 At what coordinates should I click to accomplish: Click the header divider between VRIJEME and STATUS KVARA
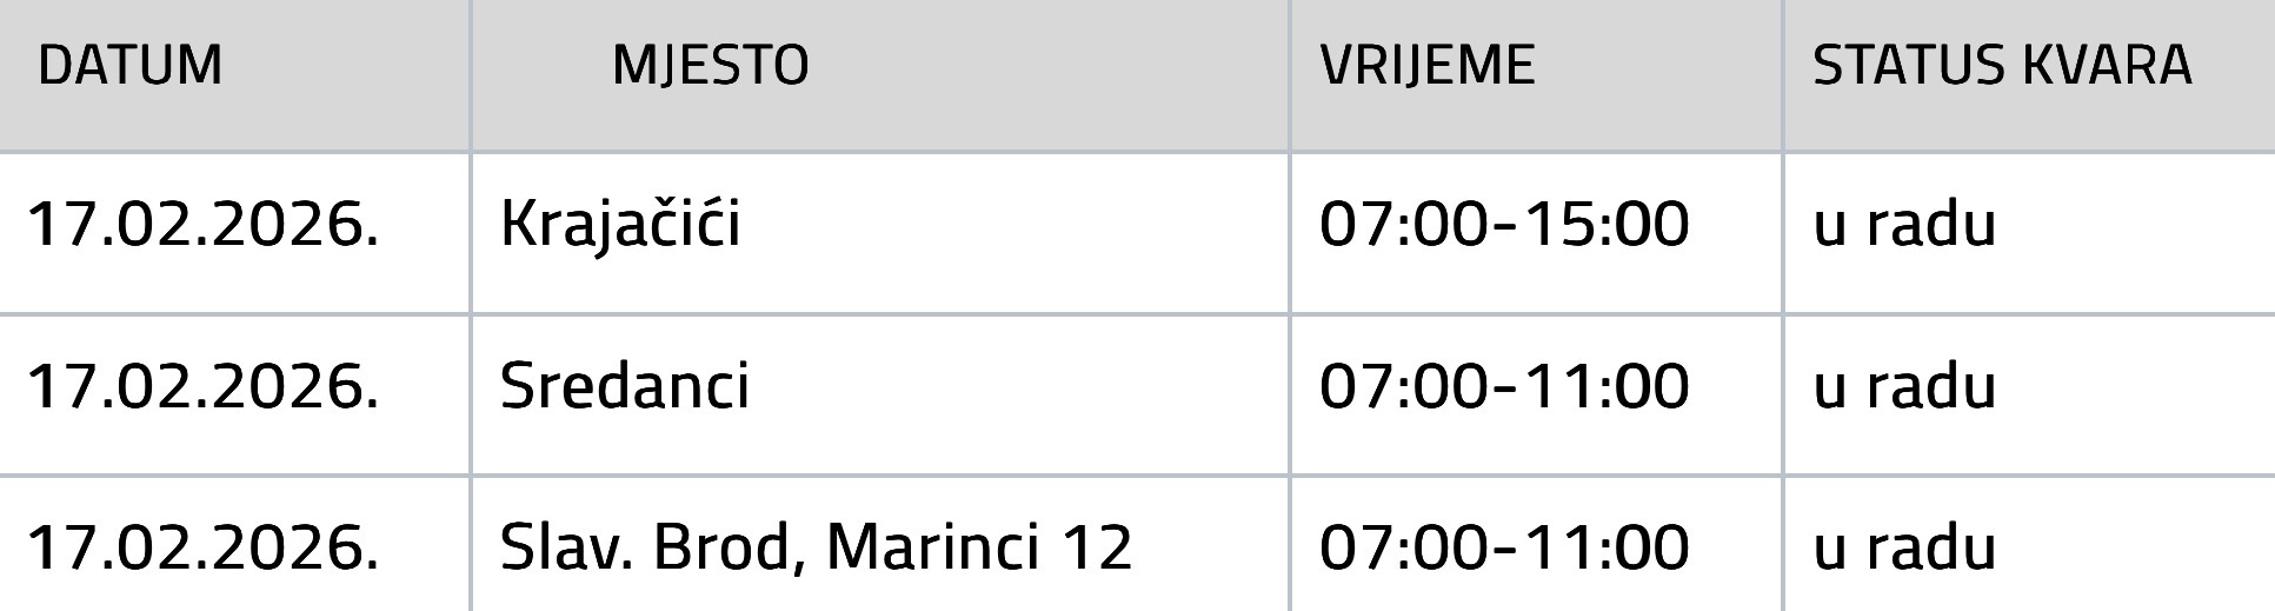1783,75
